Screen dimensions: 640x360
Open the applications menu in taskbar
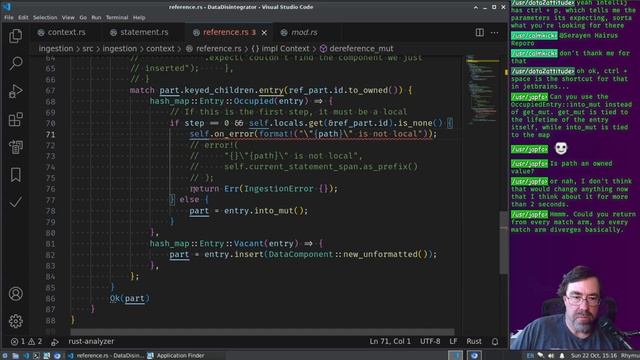5,356
